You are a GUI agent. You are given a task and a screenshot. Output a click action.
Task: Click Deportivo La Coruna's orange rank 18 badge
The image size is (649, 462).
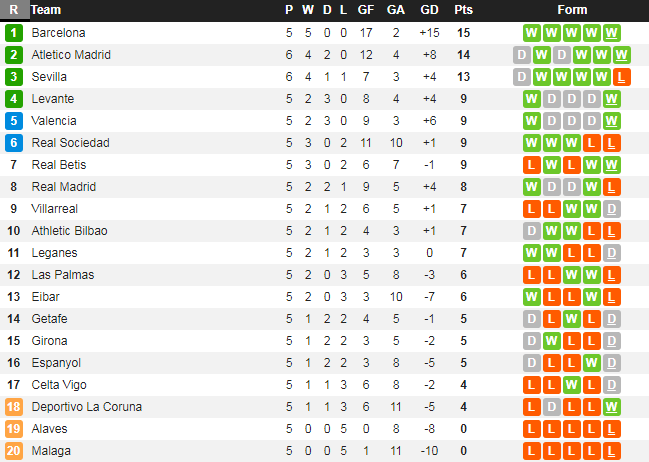[14, 407]
